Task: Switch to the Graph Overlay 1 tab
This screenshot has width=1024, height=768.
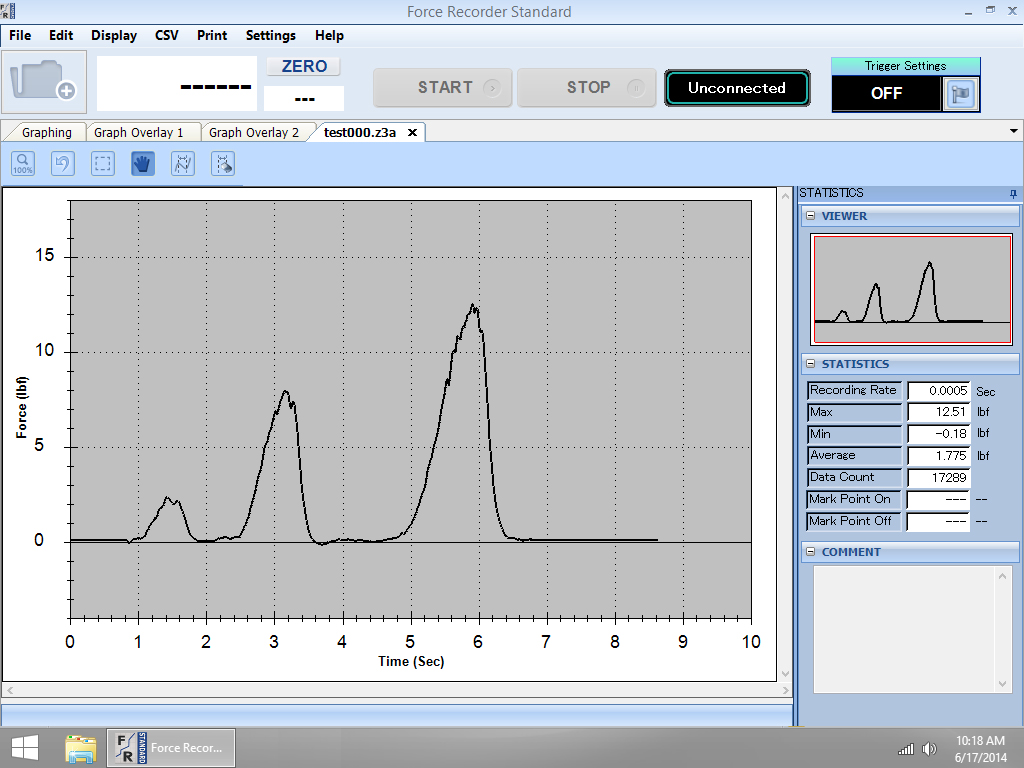Action: click(x=138, y=133)
